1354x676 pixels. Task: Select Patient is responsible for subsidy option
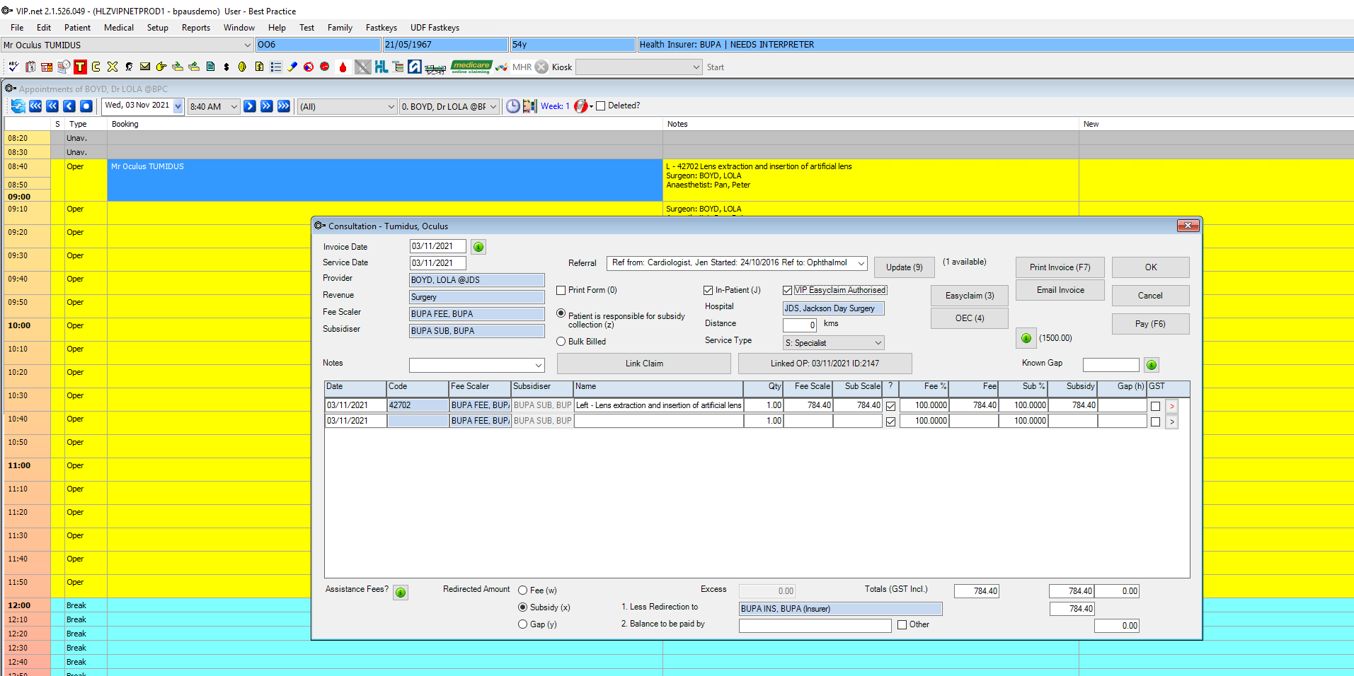point(561,314)
